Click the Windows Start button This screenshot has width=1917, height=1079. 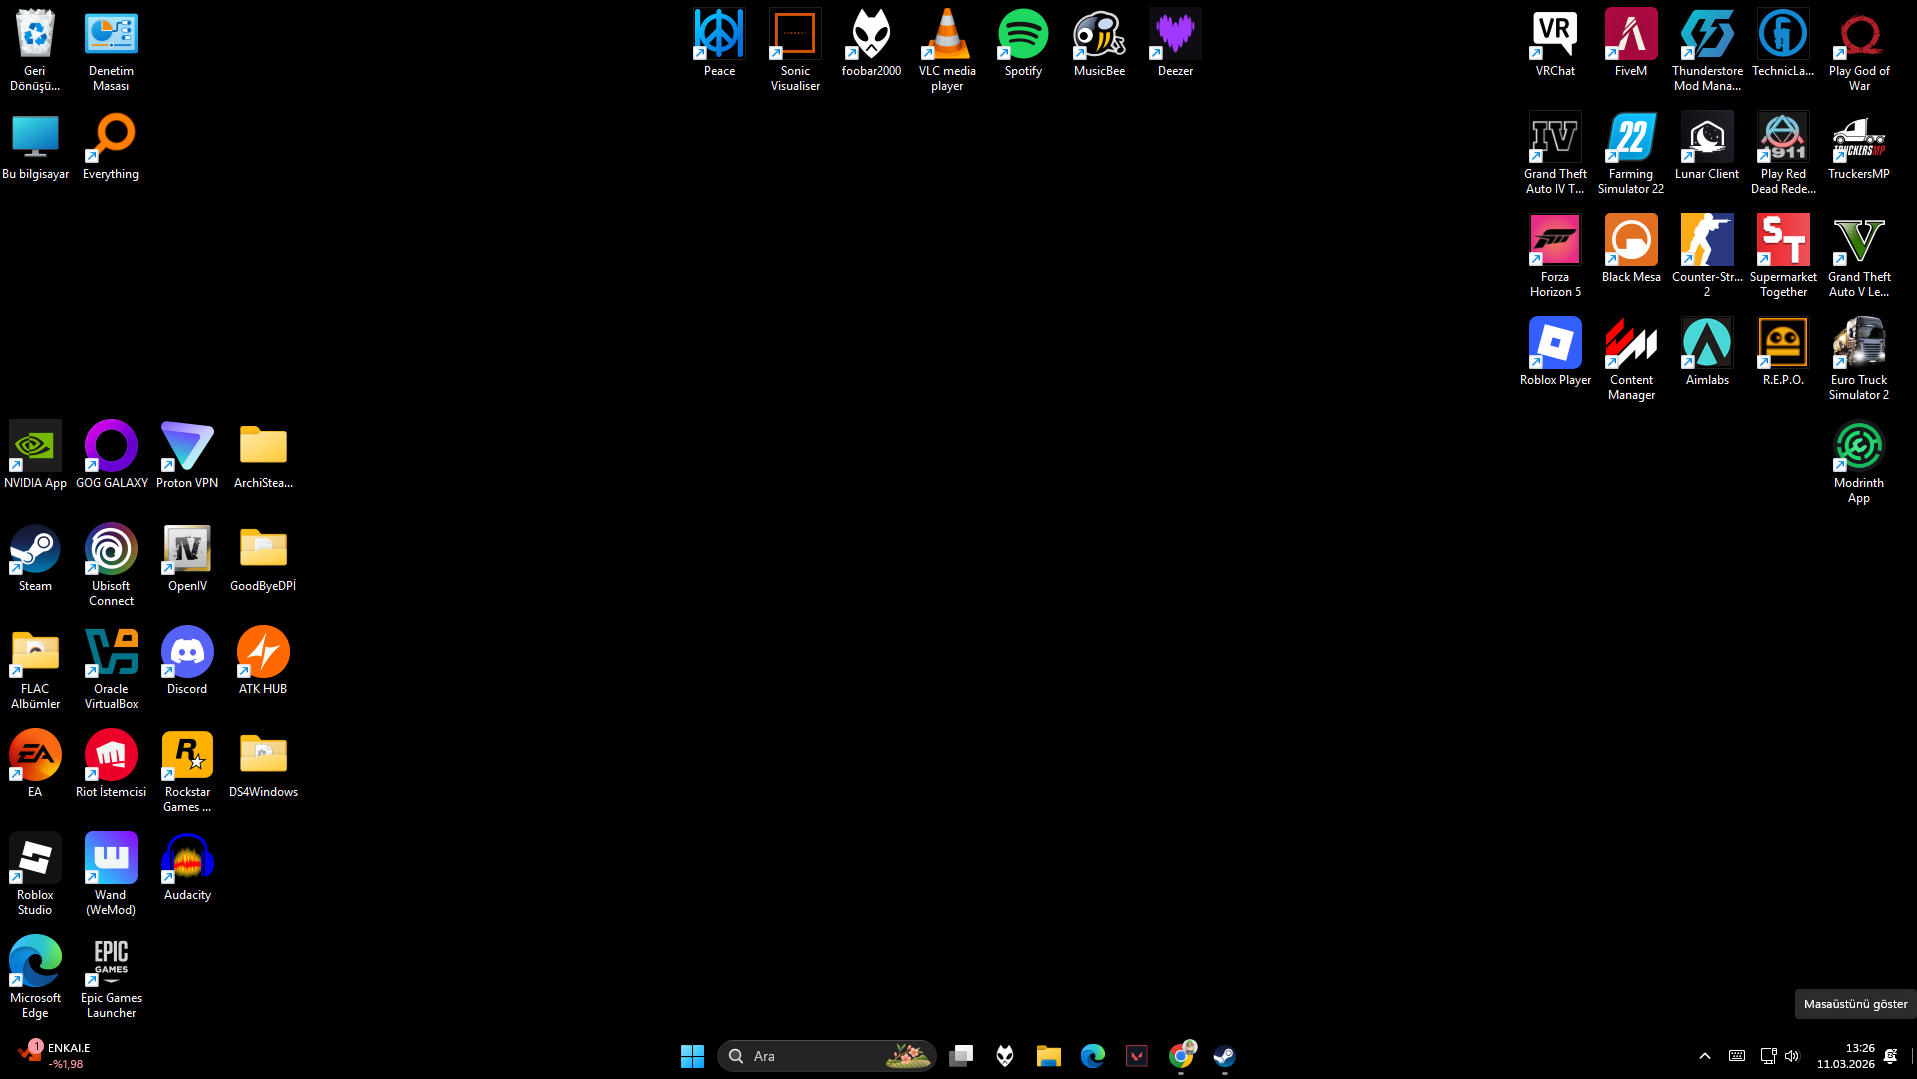[692, 1056]
